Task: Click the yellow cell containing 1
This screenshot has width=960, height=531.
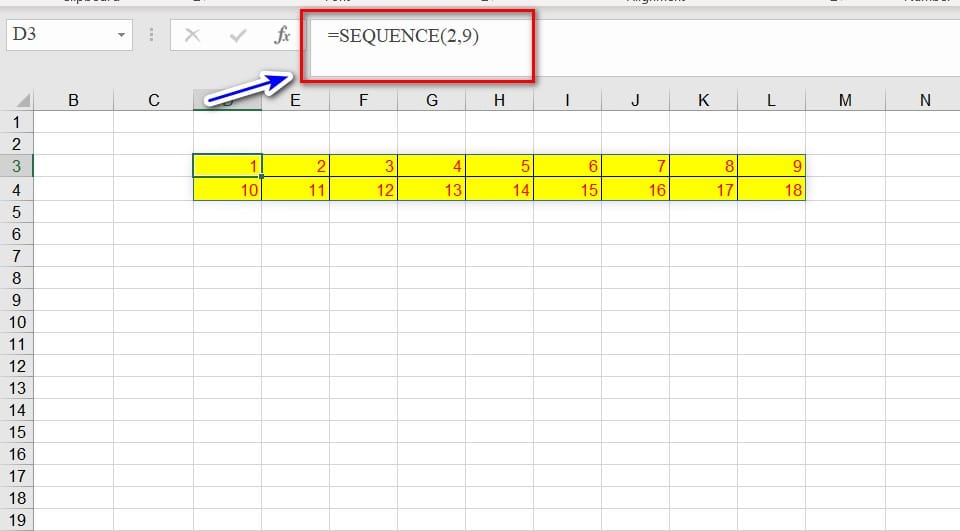Action: (x=228, y=166)
